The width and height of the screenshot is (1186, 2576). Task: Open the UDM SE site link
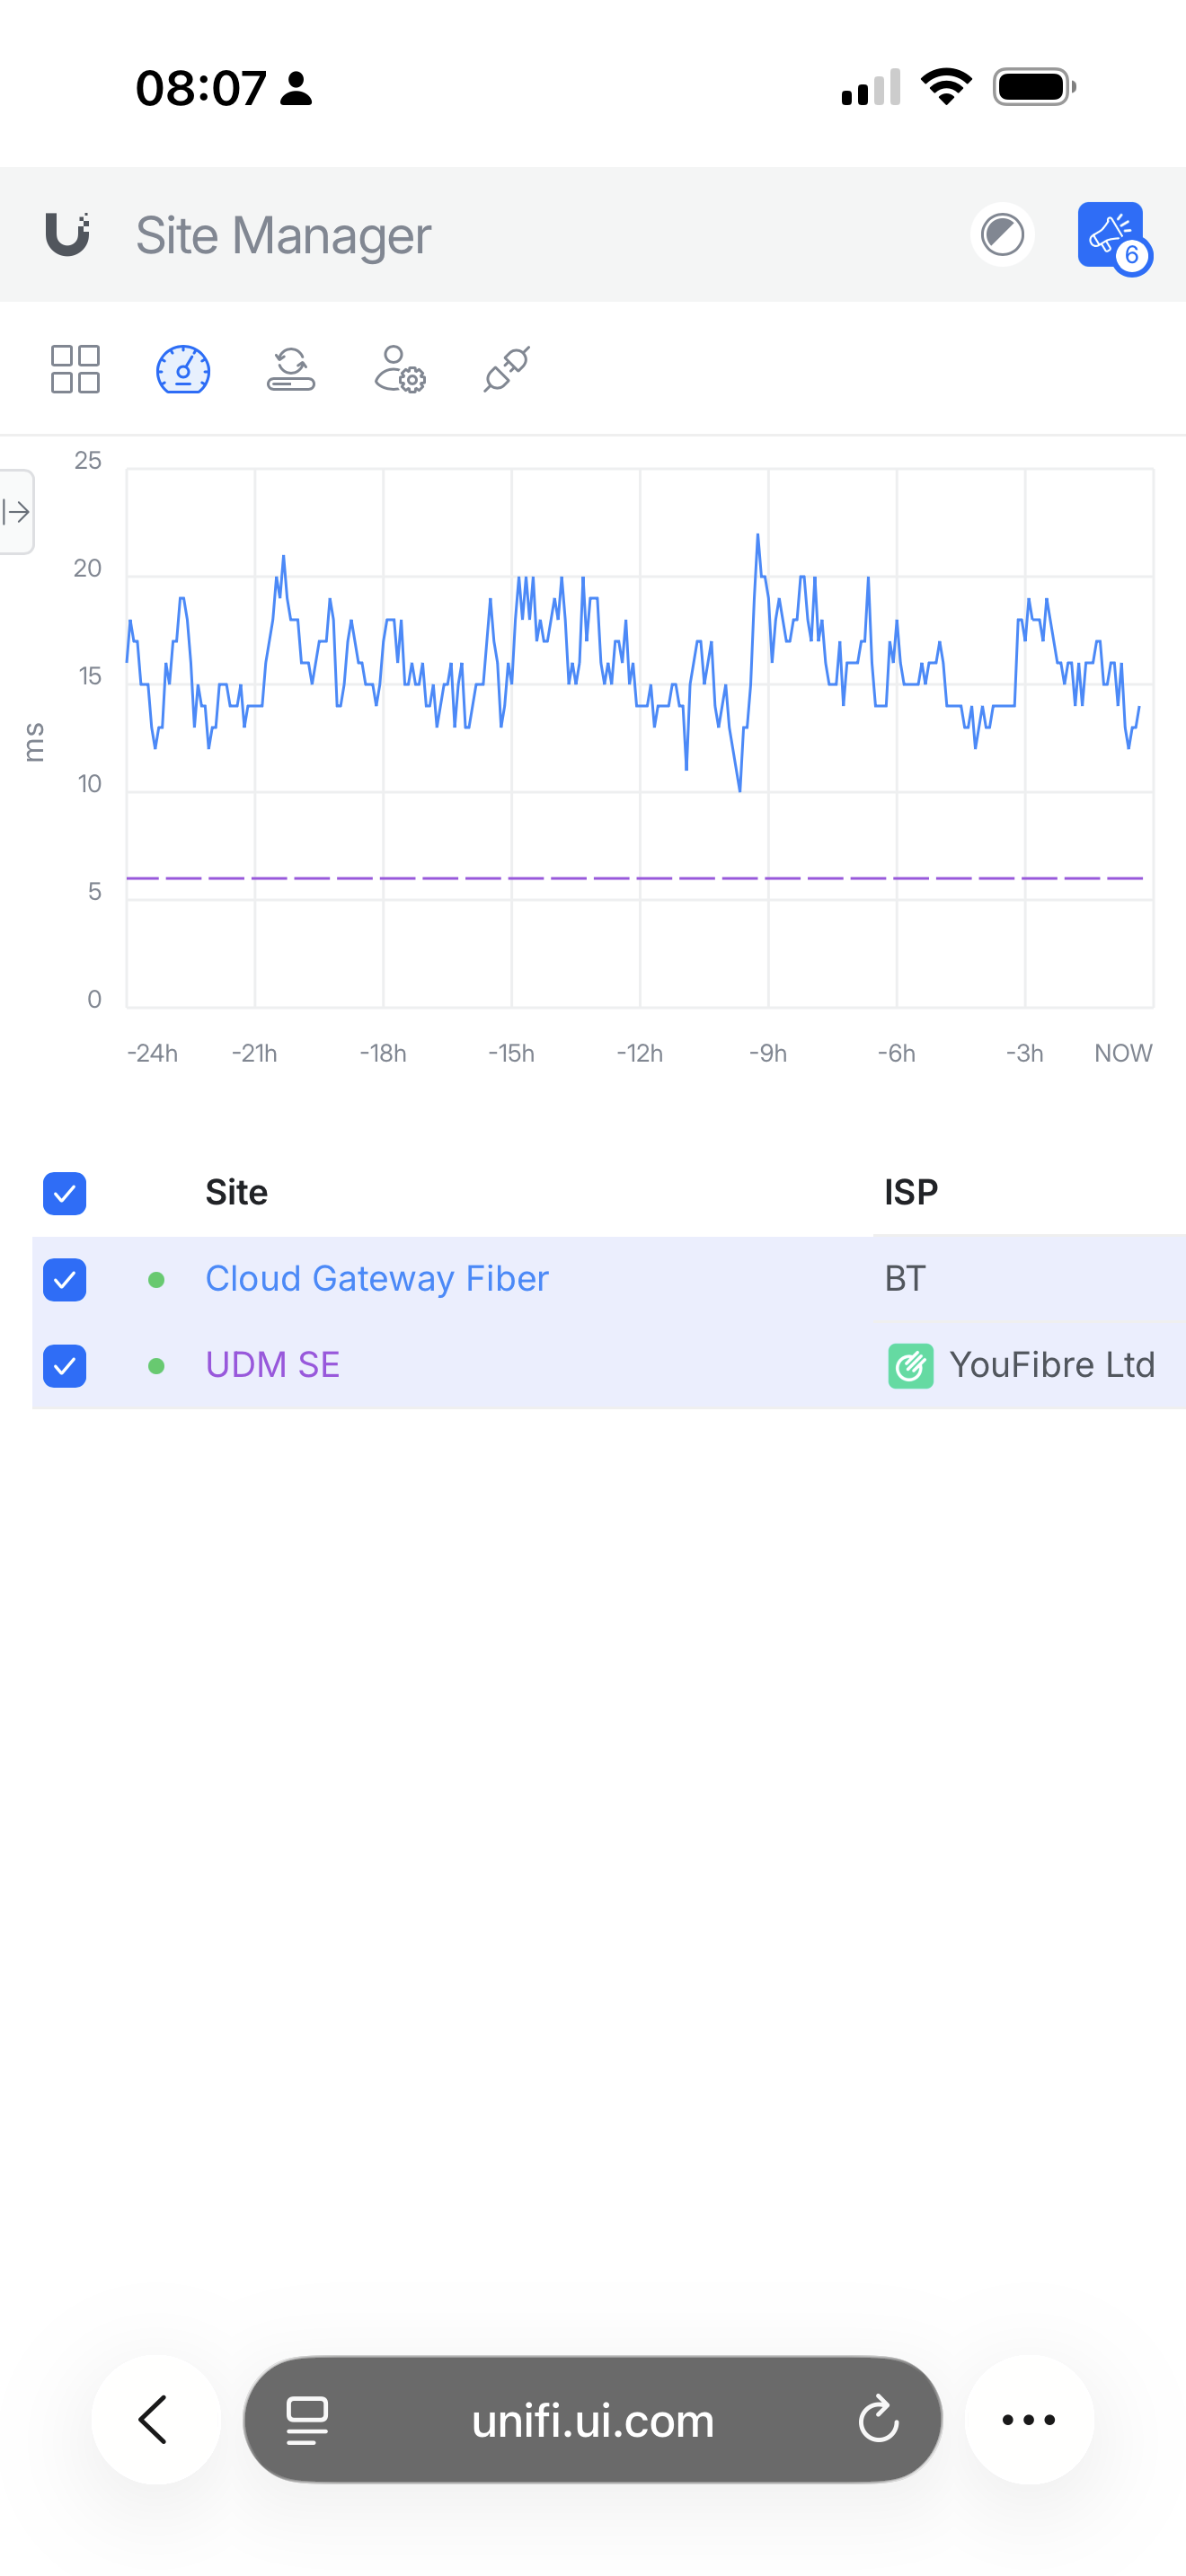[x=272, y=1365]
